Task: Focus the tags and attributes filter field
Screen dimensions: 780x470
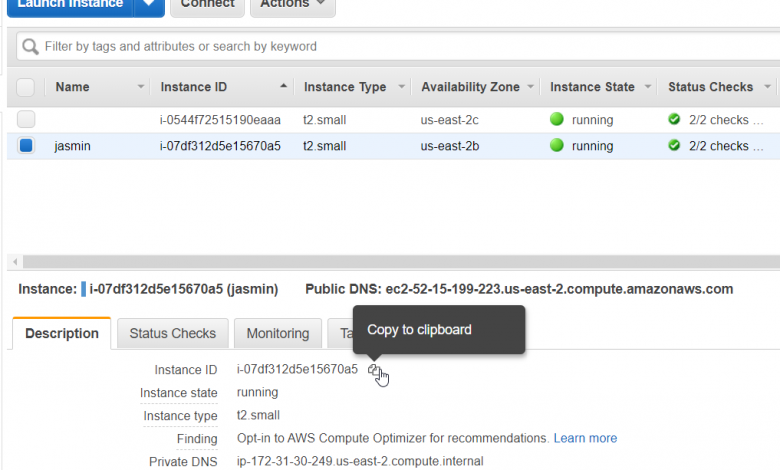Action: 400,46
